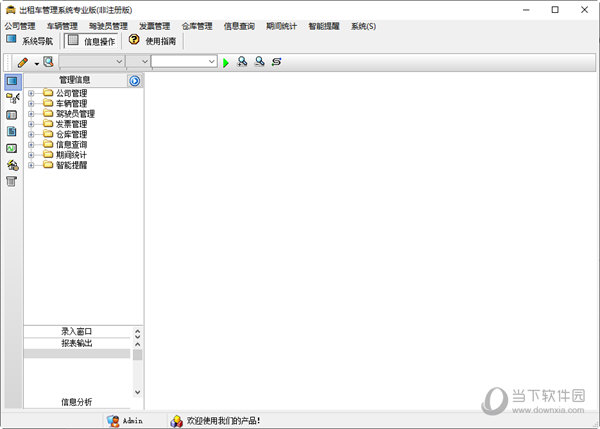This screenshot has height=429, width=600.
Task: Expand the 车辆管理 tree node
Action: tap(31, 103)
